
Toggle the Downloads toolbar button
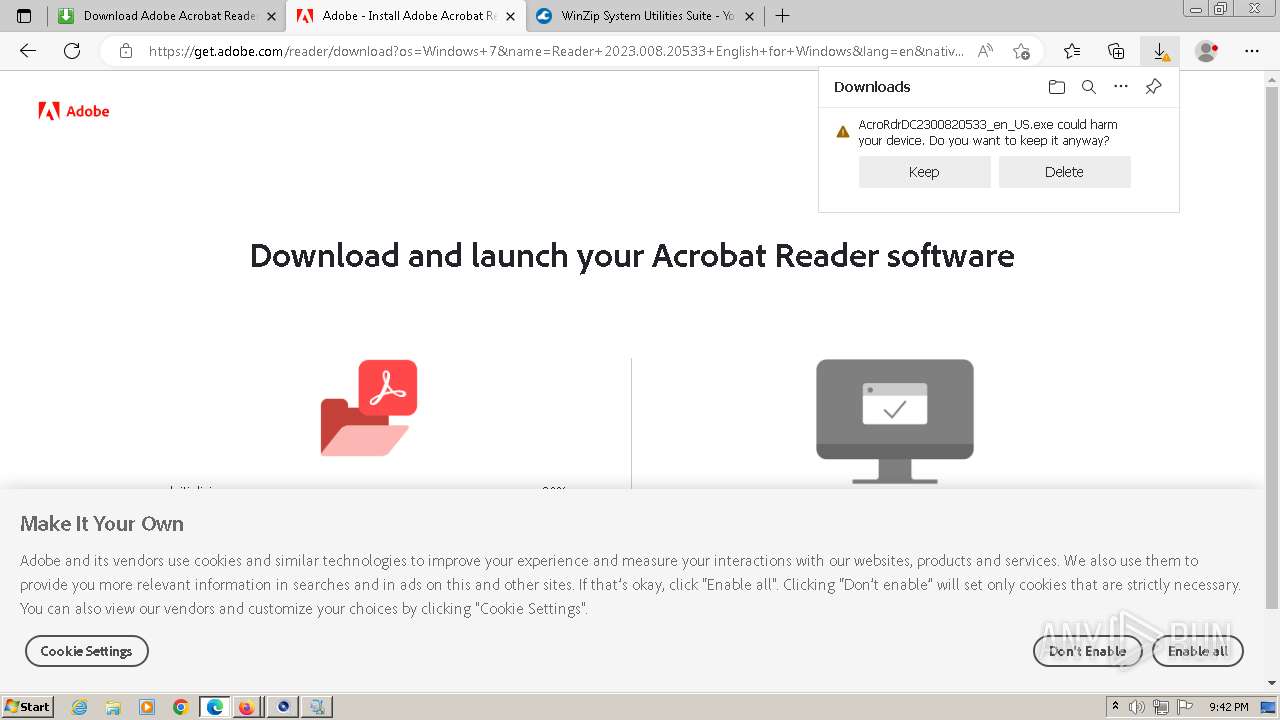(x=1160, y=51)
